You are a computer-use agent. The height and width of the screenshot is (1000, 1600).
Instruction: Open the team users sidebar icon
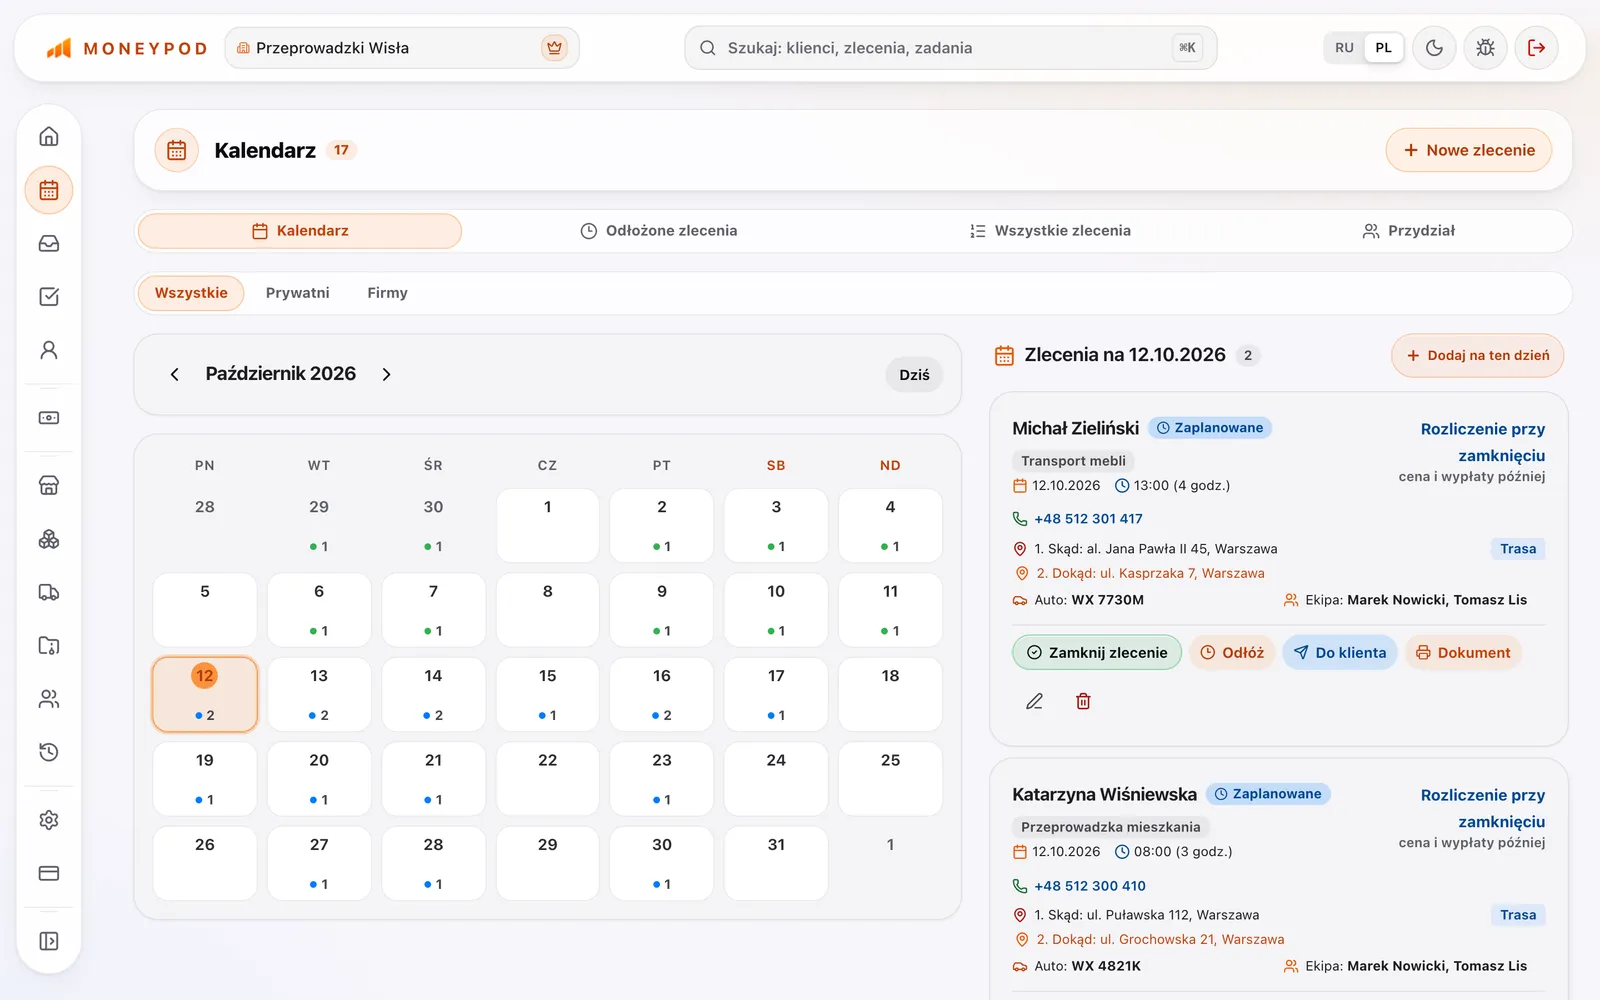point(49,699)
